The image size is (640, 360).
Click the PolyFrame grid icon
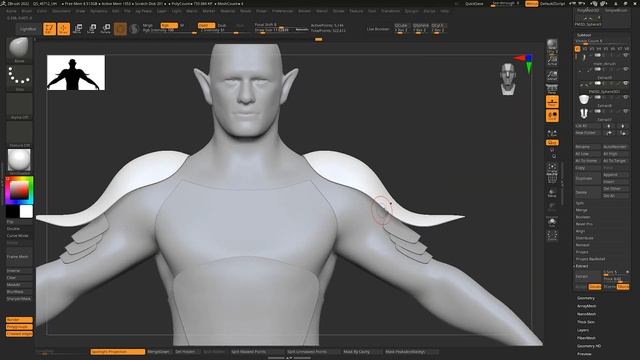point(552,179)
